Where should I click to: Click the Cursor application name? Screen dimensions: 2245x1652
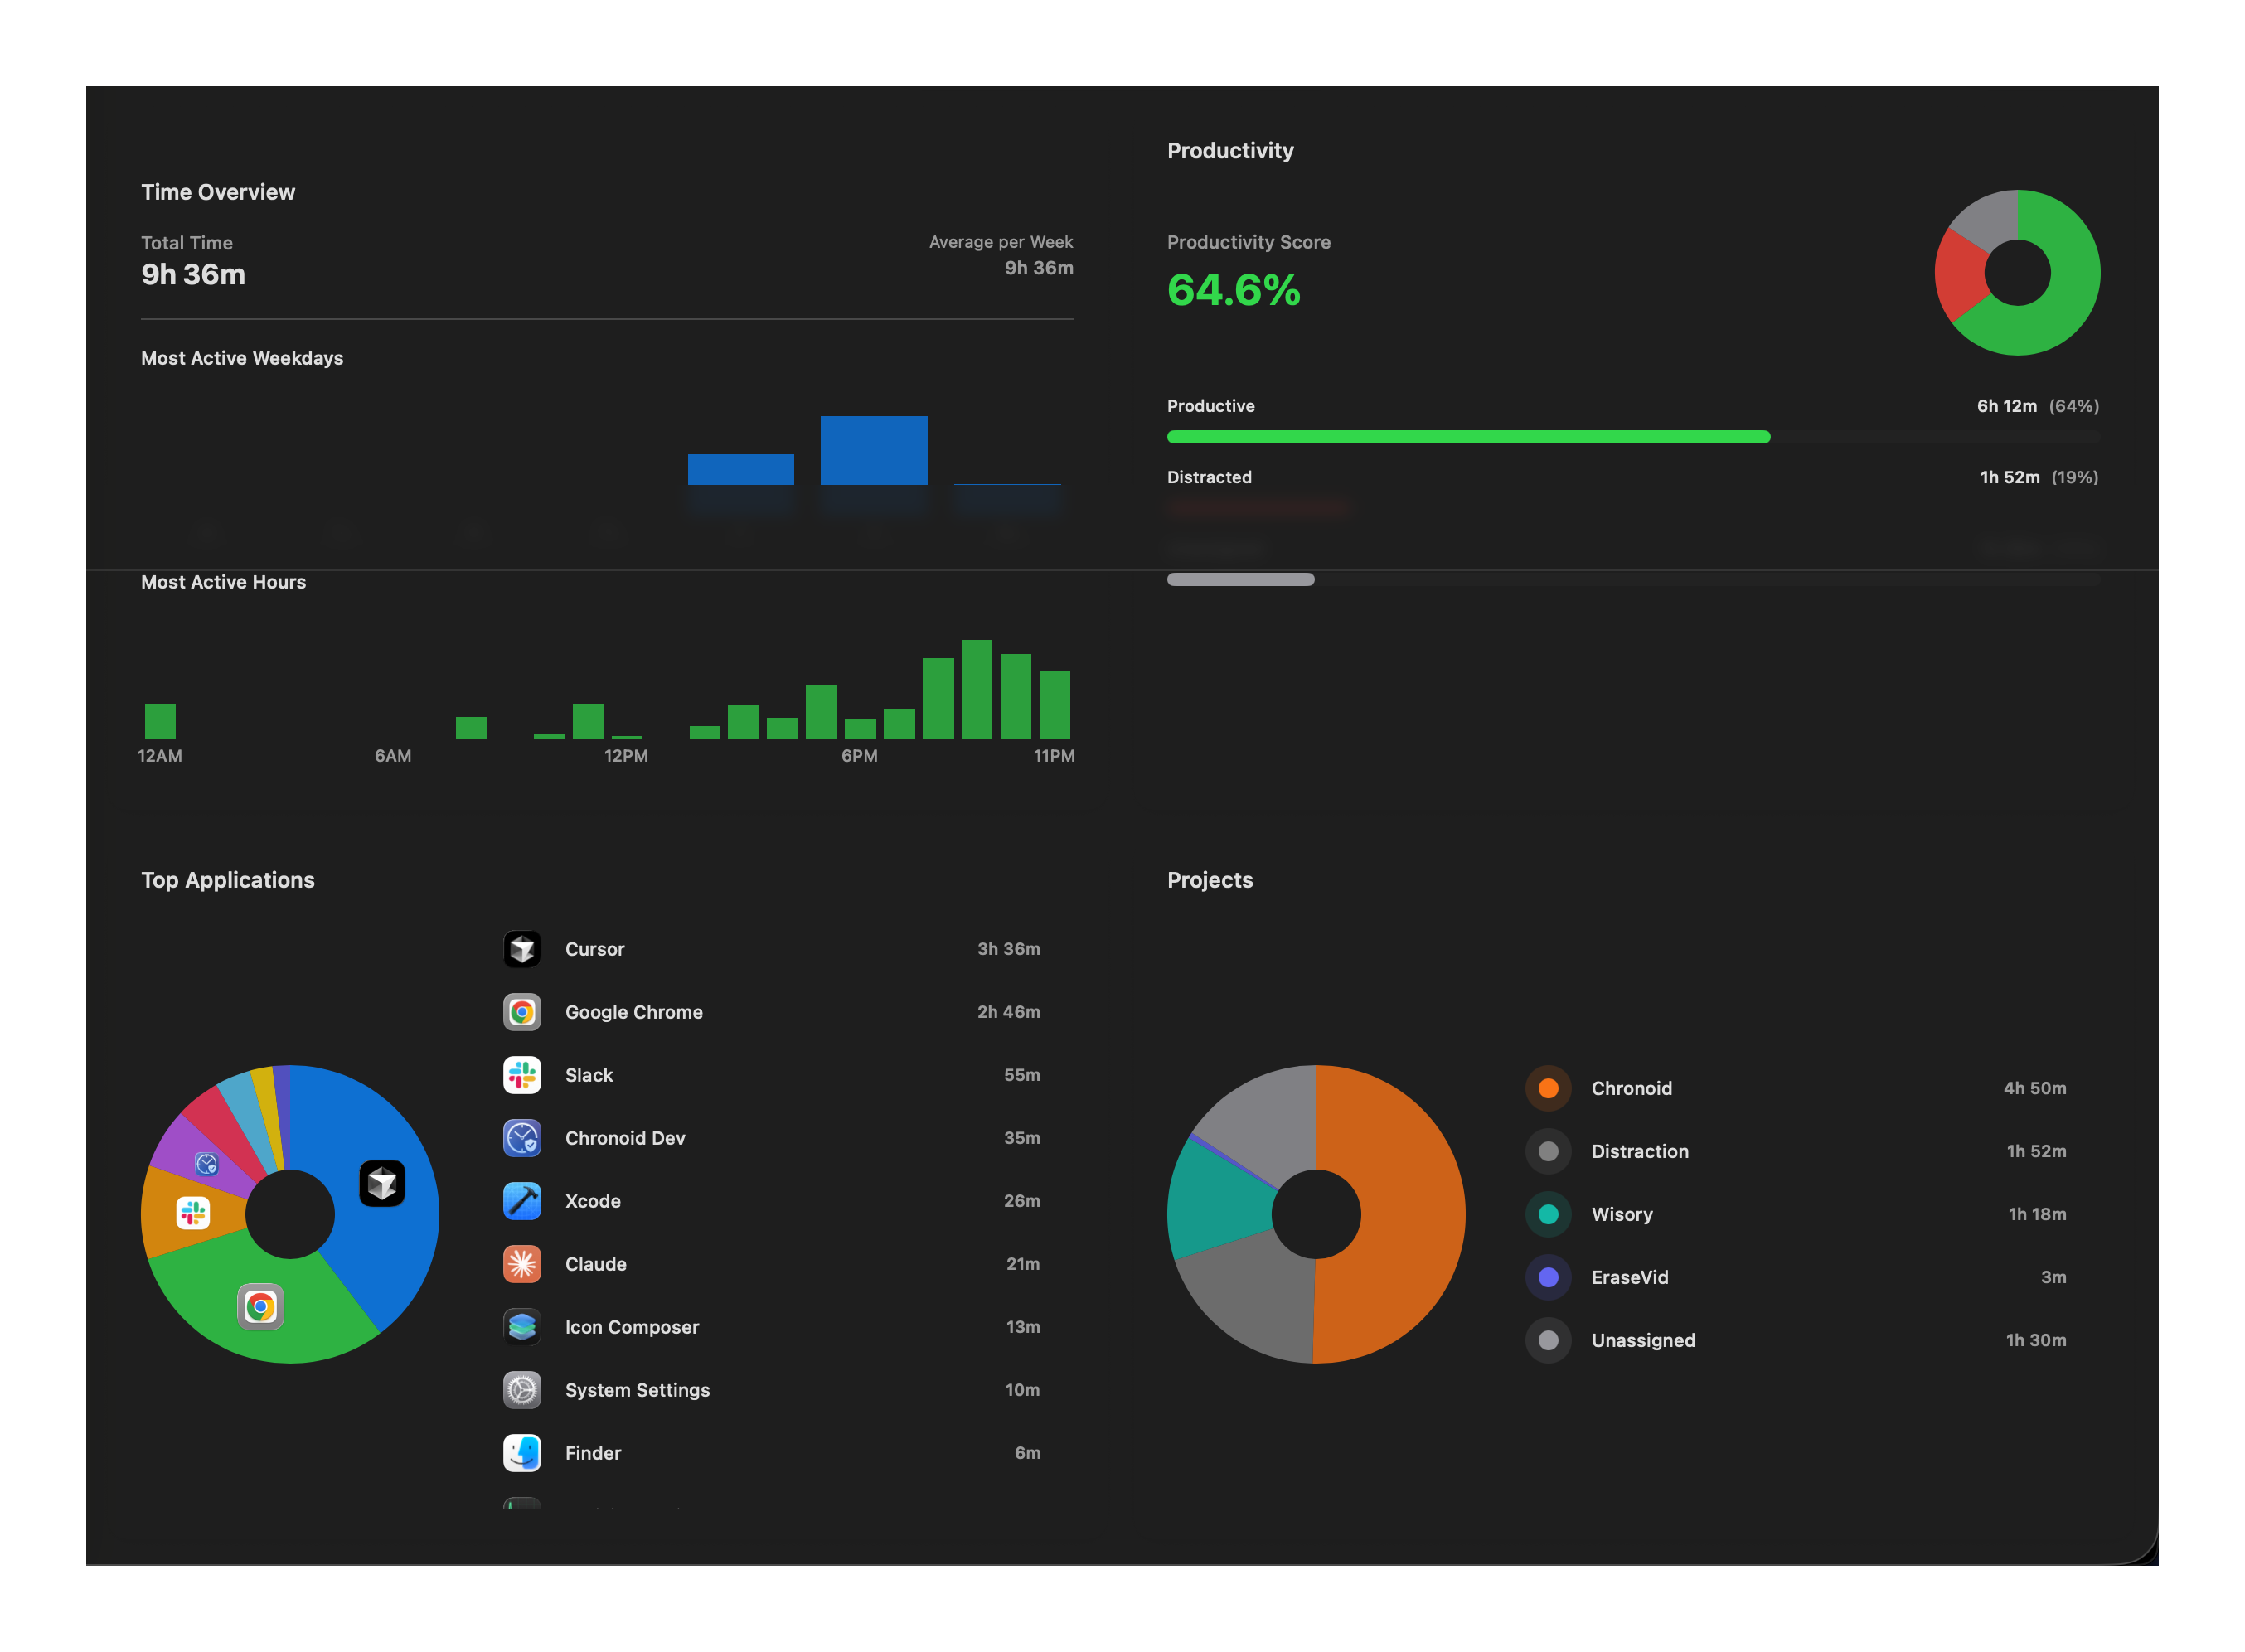(x=594, y=949)
